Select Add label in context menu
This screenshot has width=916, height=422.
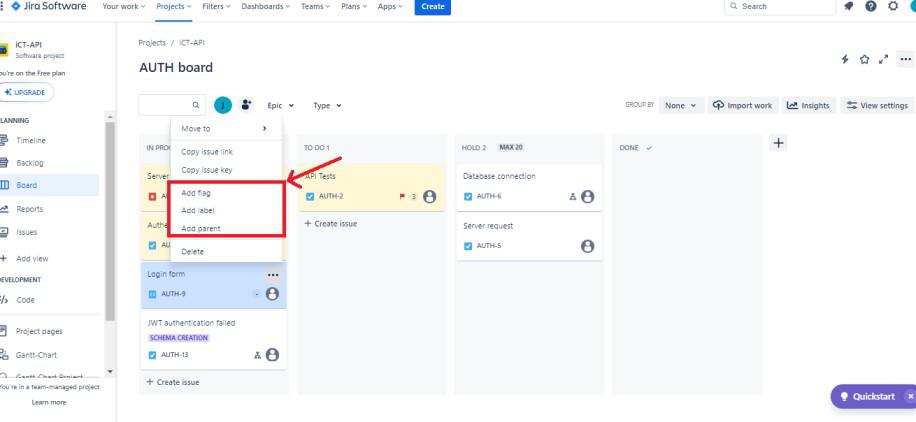226,210
